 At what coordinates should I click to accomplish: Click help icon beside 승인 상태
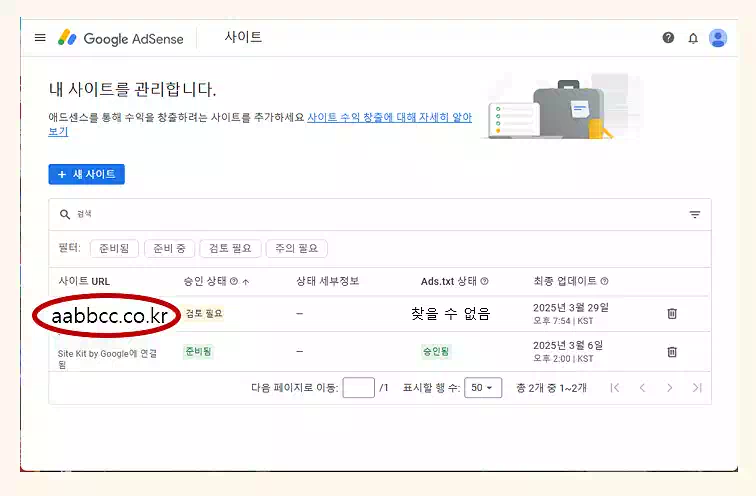click(234, 281)
